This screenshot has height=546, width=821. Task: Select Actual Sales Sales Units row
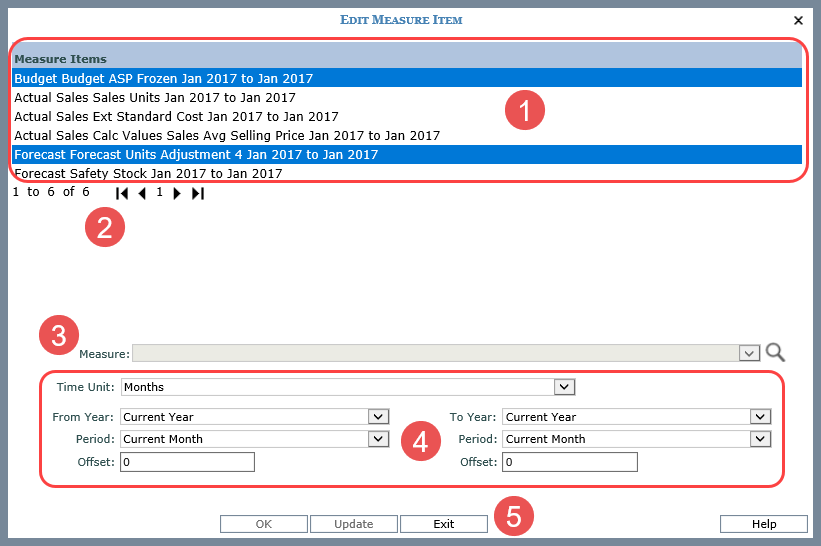click(155, 98)
